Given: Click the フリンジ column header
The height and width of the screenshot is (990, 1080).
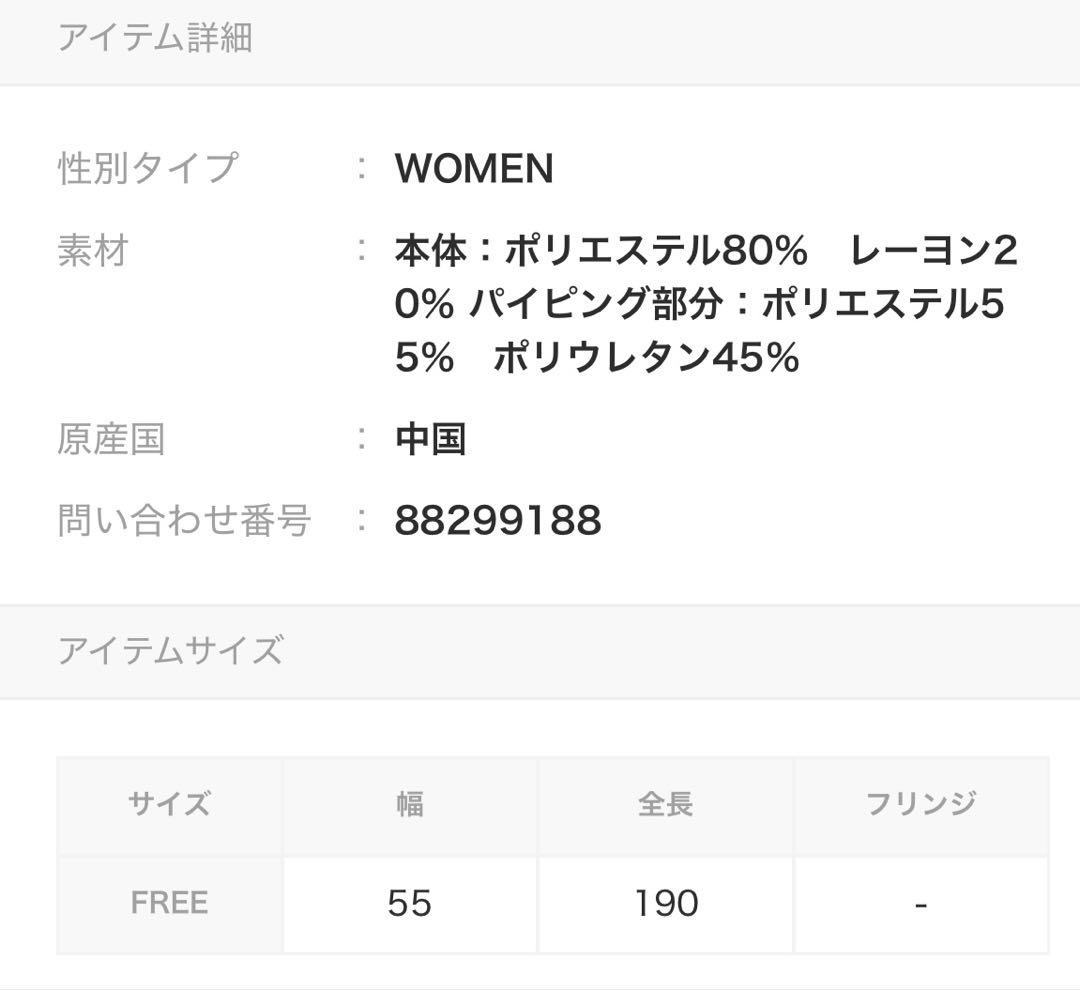Looking at the screenshot, I should pos(921,803).
